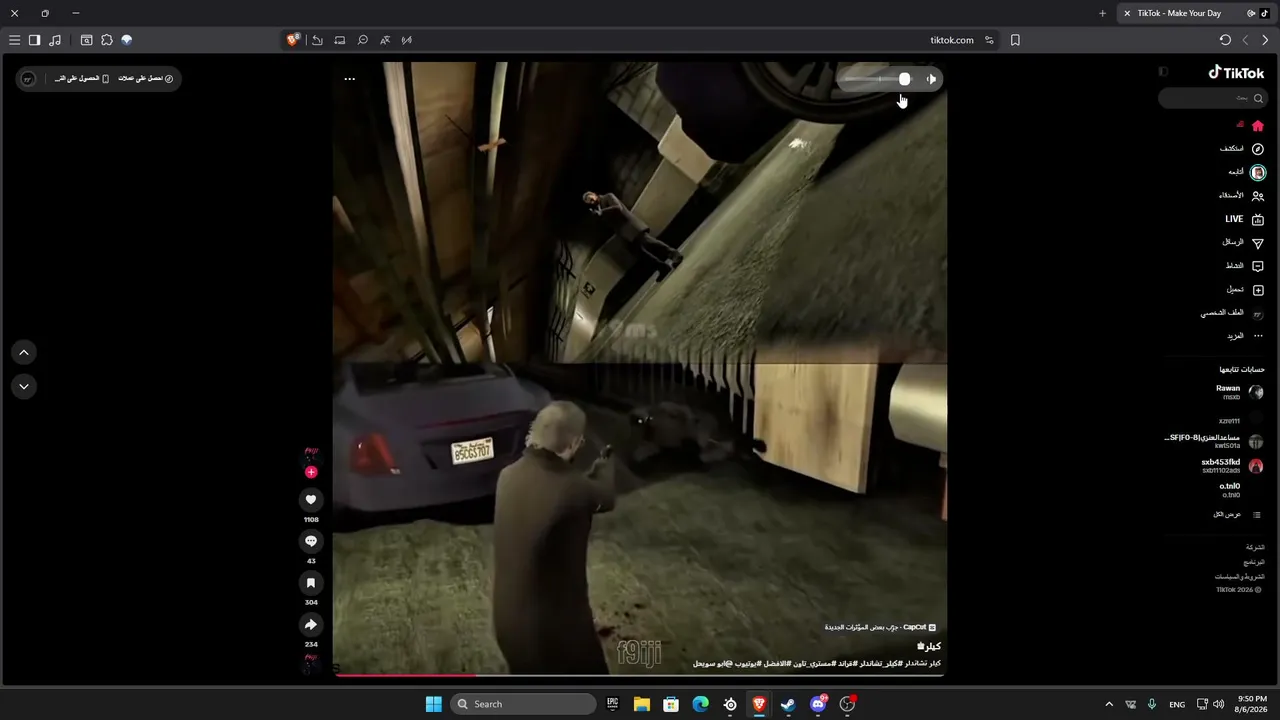Click the taskbar Search box
This screenshot has width=1280, height=720.
tap(524, 704)
